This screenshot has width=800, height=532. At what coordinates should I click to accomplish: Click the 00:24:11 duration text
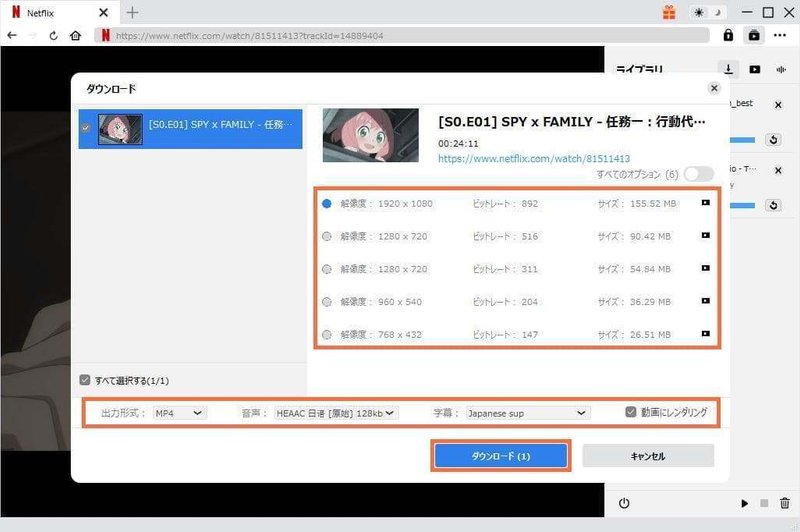pyautogui.click(x=458, y=143)
